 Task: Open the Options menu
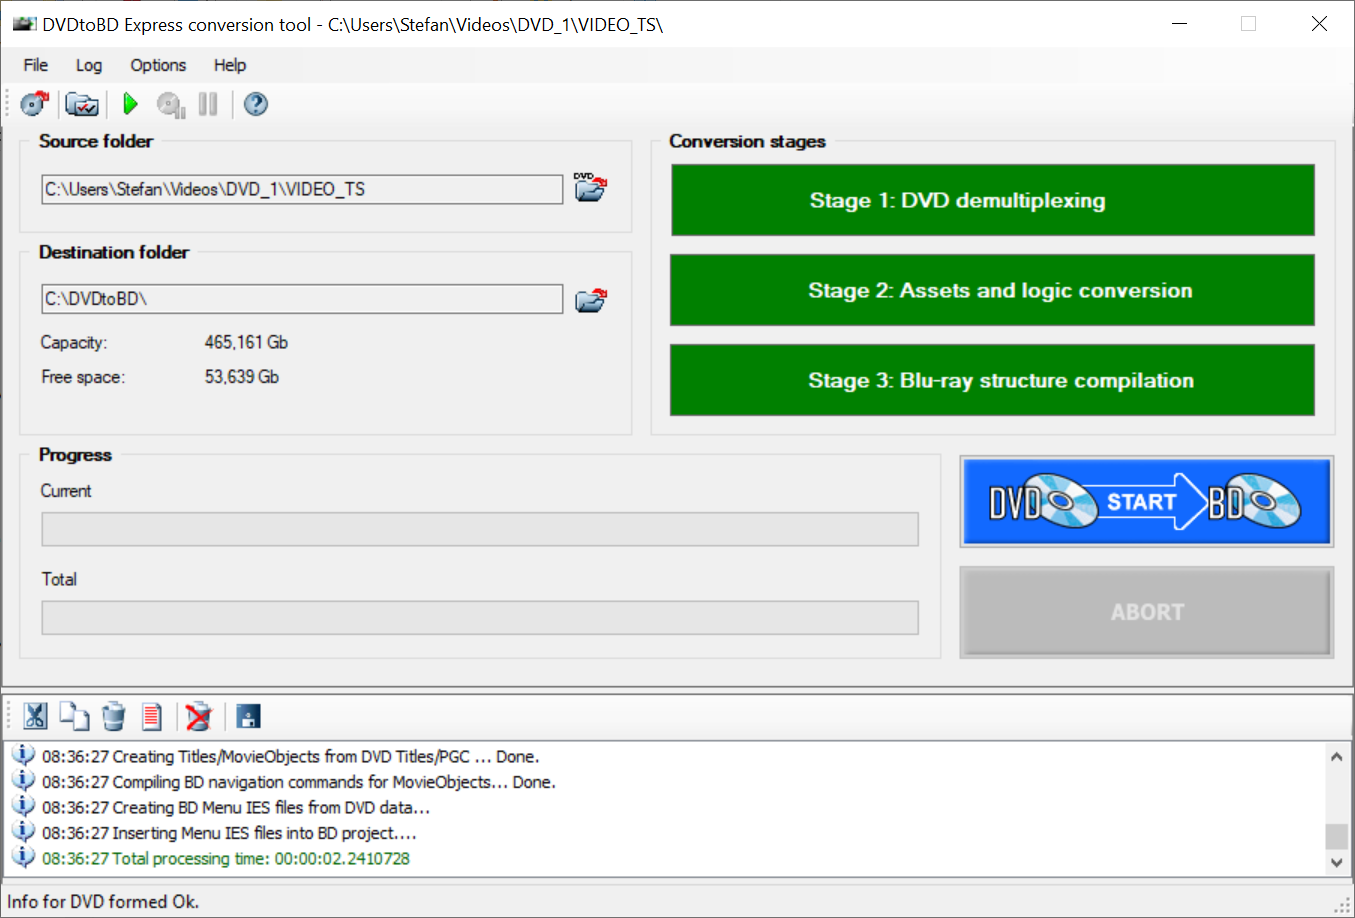point(158,65)
